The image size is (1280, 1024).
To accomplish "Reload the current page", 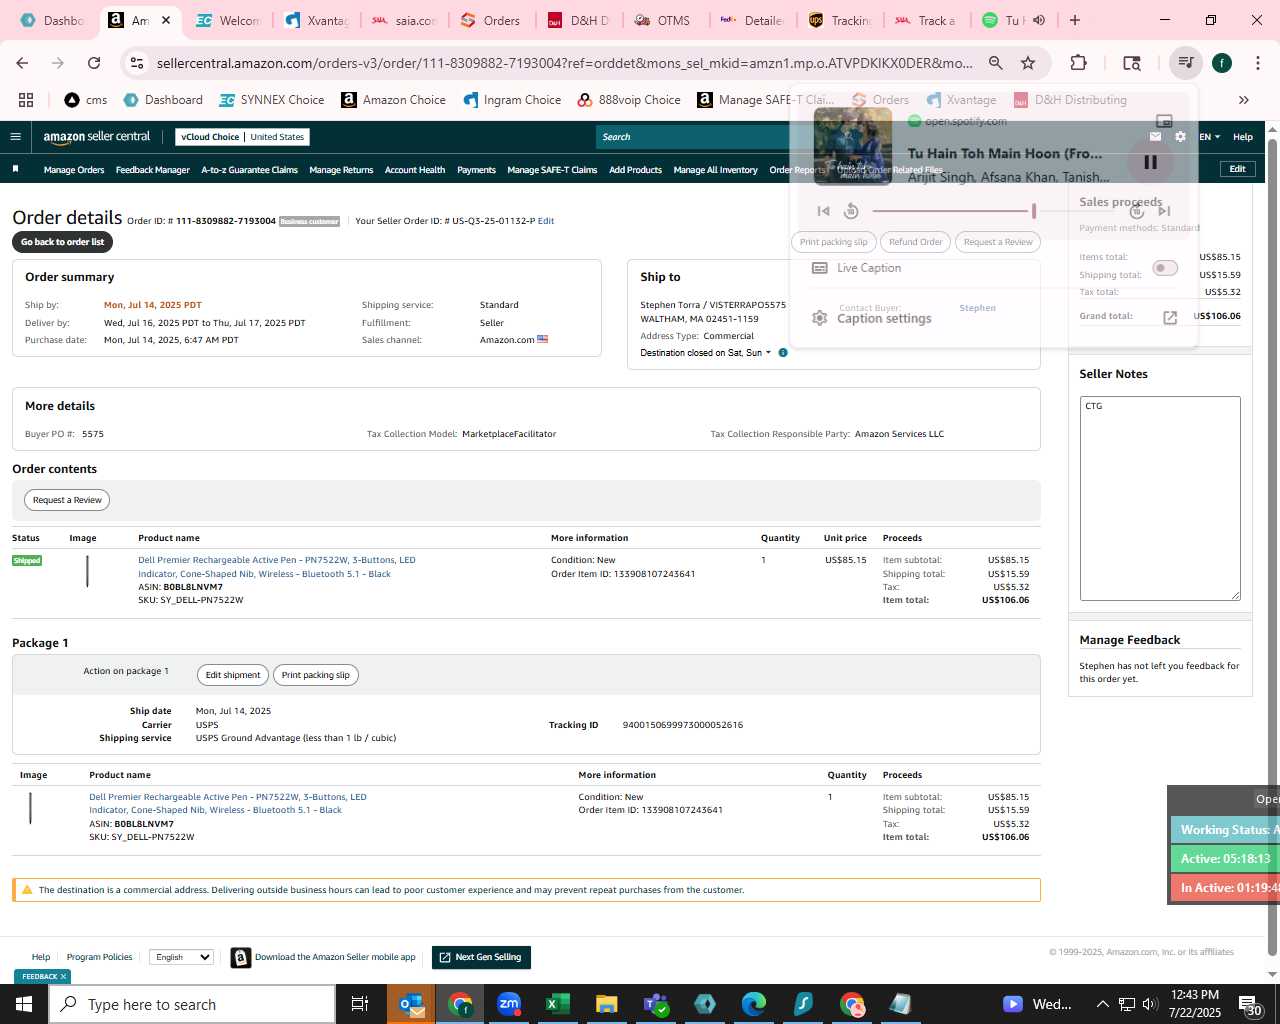I will coord(94,63).
